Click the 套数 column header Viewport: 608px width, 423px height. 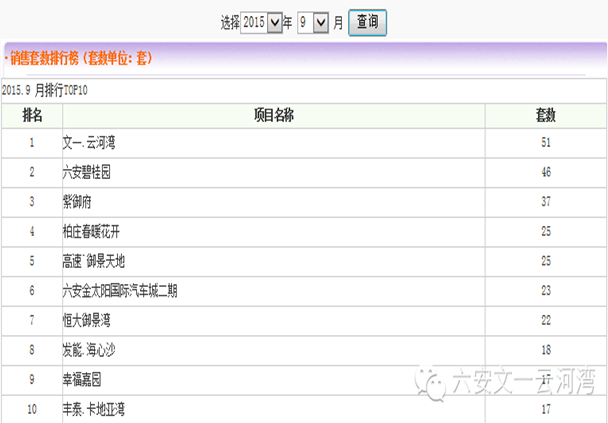coord(546,116)
